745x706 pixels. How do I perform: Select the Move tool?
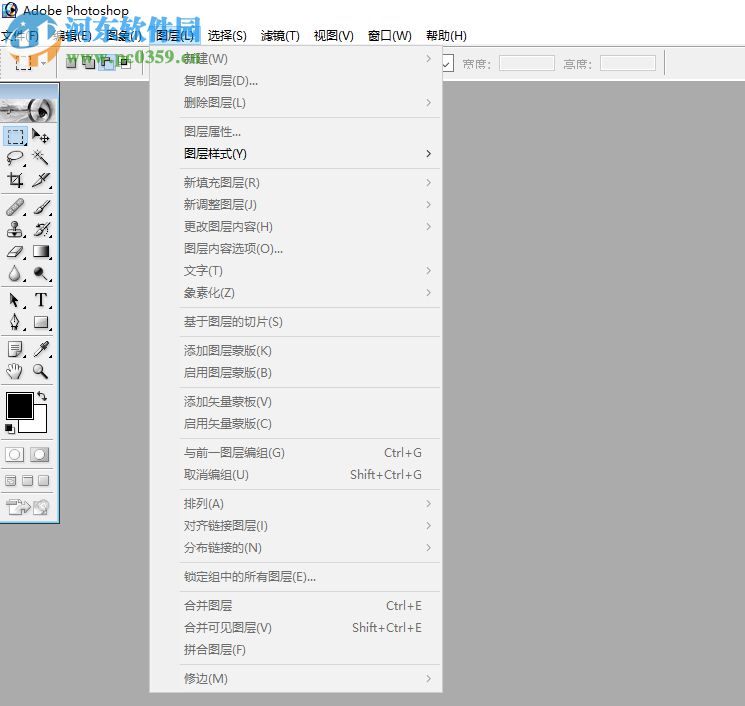[41, 136]
